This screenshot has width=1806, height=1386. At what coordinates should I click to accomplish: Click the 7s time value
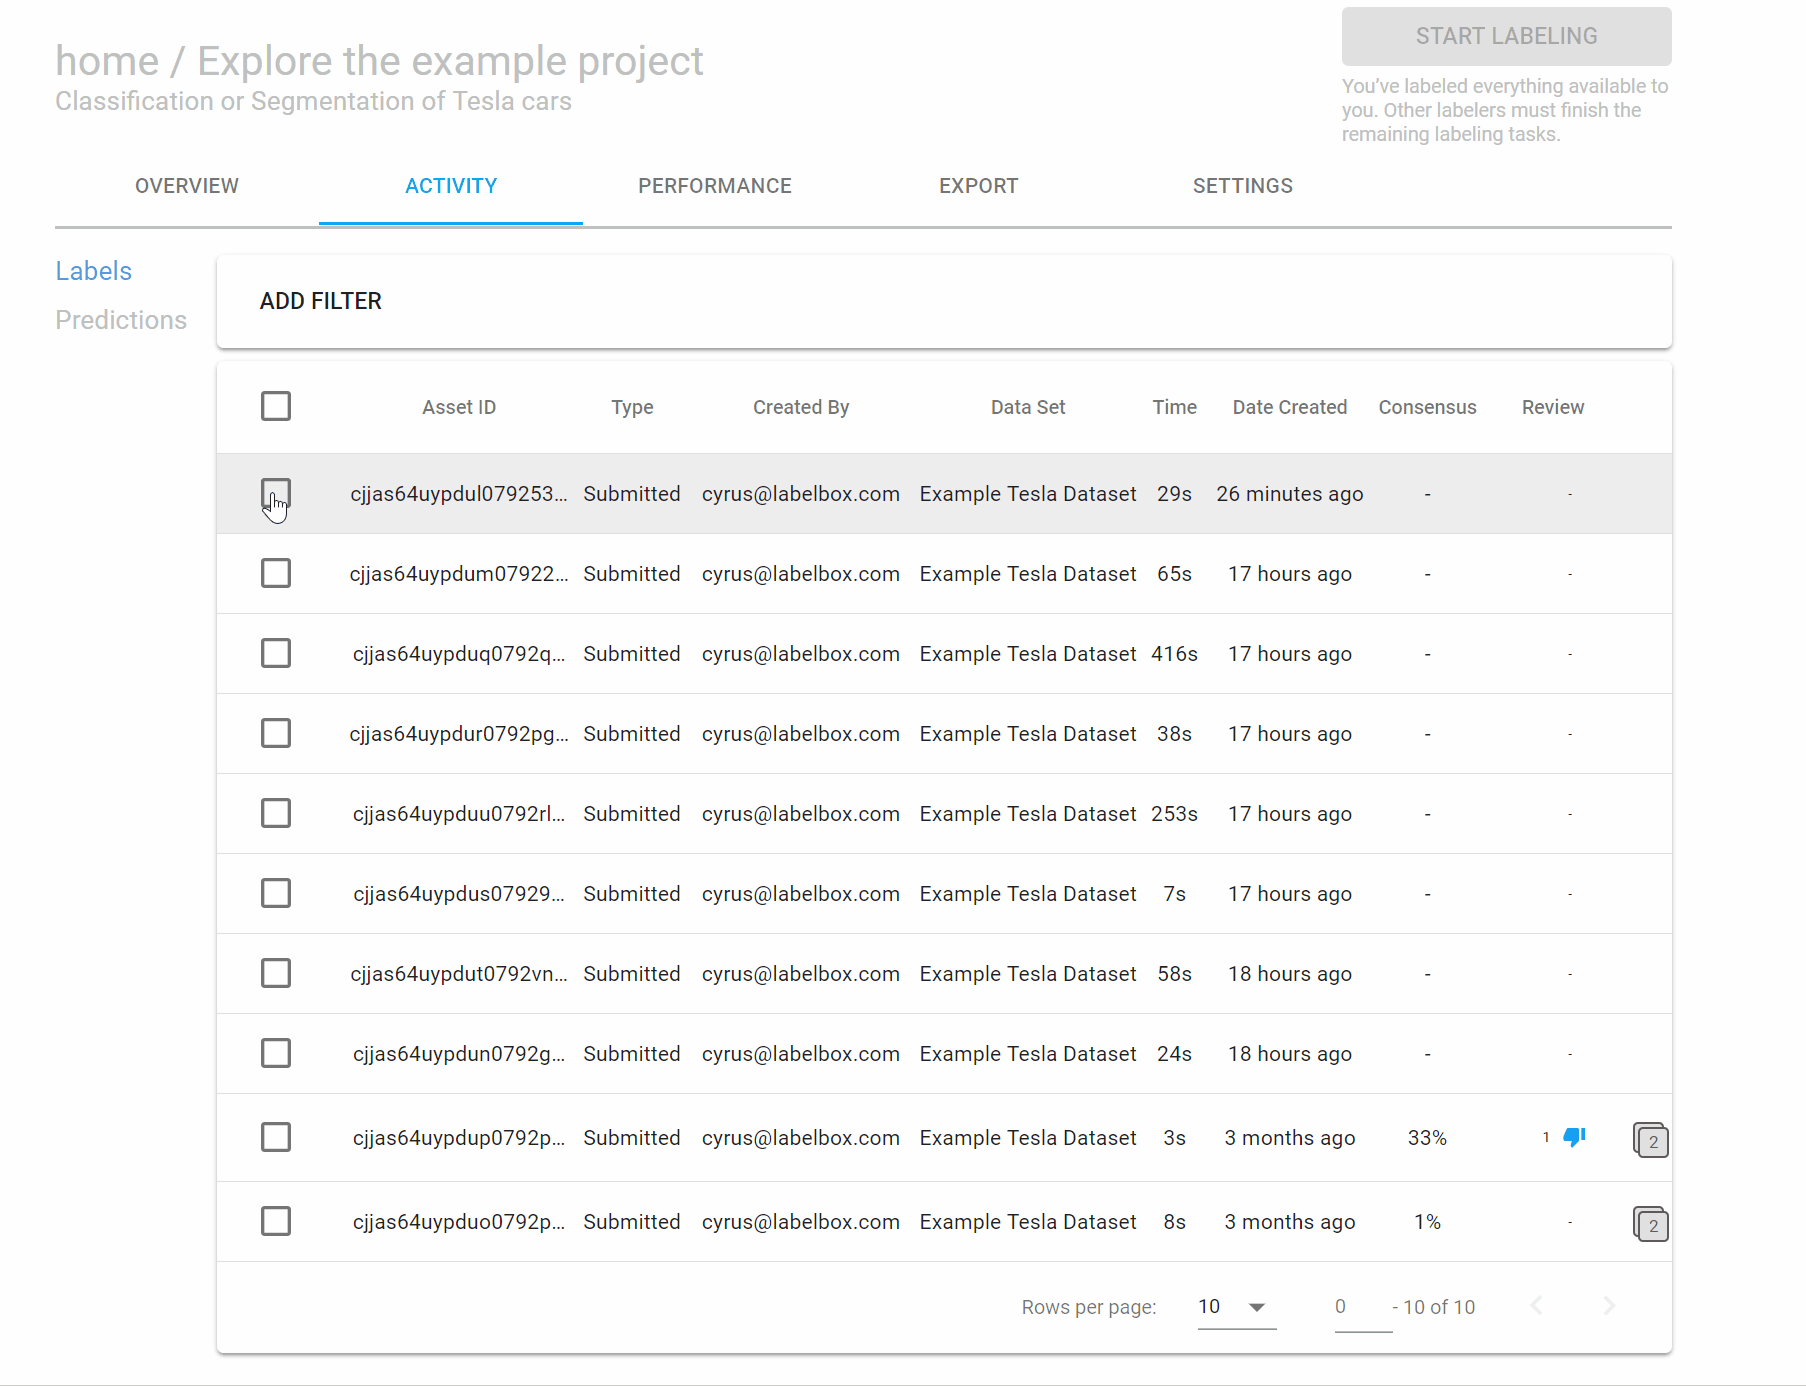pyautogui.click(x=1174, y=894)
